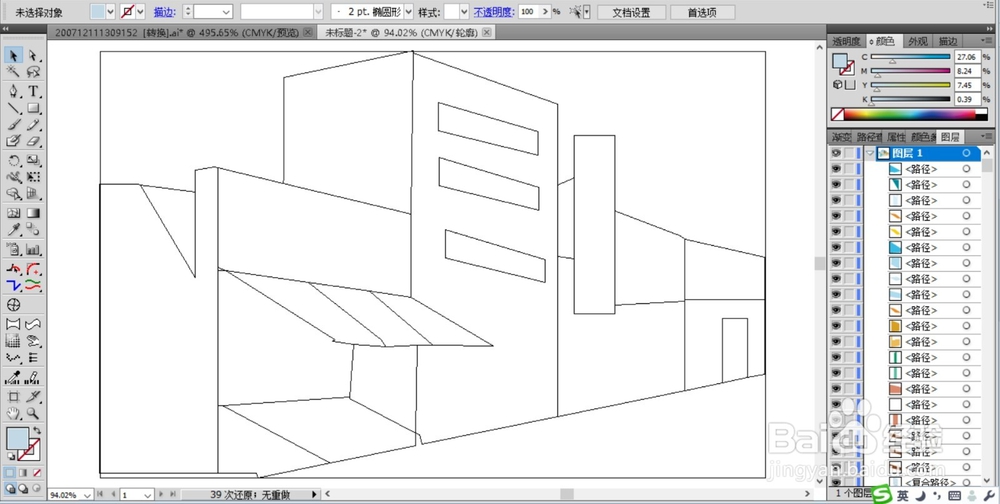Choose the Rotate tool
Image resolution: width=1000 pixels, height=504 pixels.
(x=13, y=160)
